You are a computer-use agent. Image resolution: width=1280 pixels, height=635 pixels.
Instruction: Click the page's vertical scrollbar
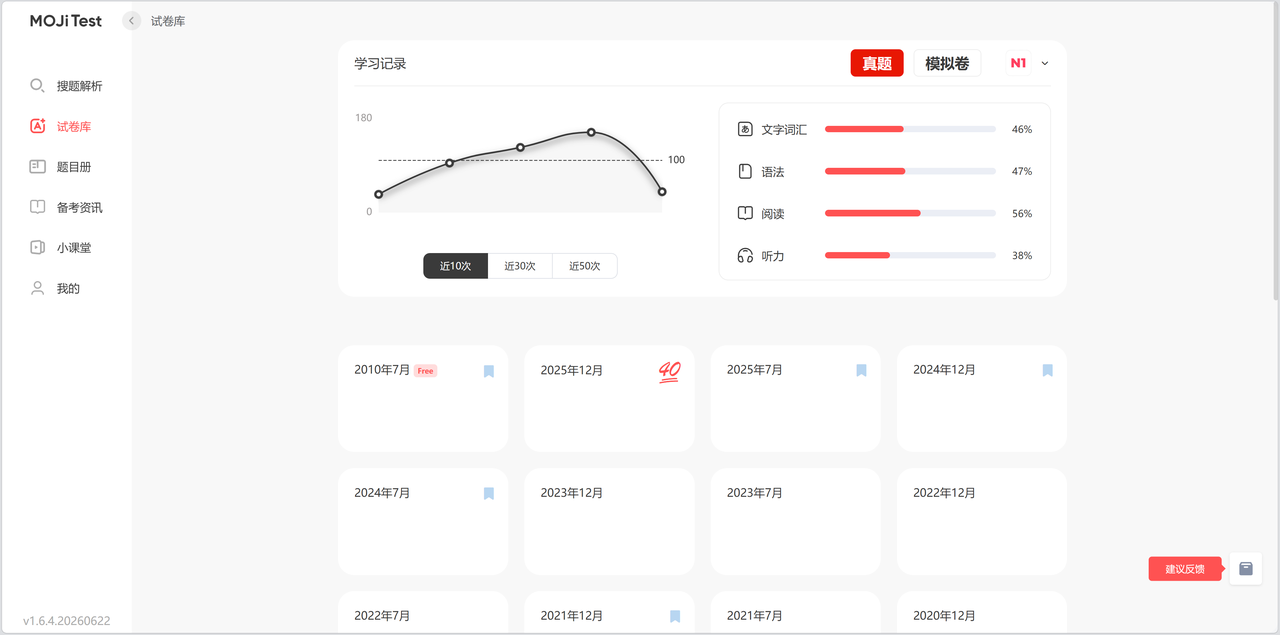tap(1276, 150)
